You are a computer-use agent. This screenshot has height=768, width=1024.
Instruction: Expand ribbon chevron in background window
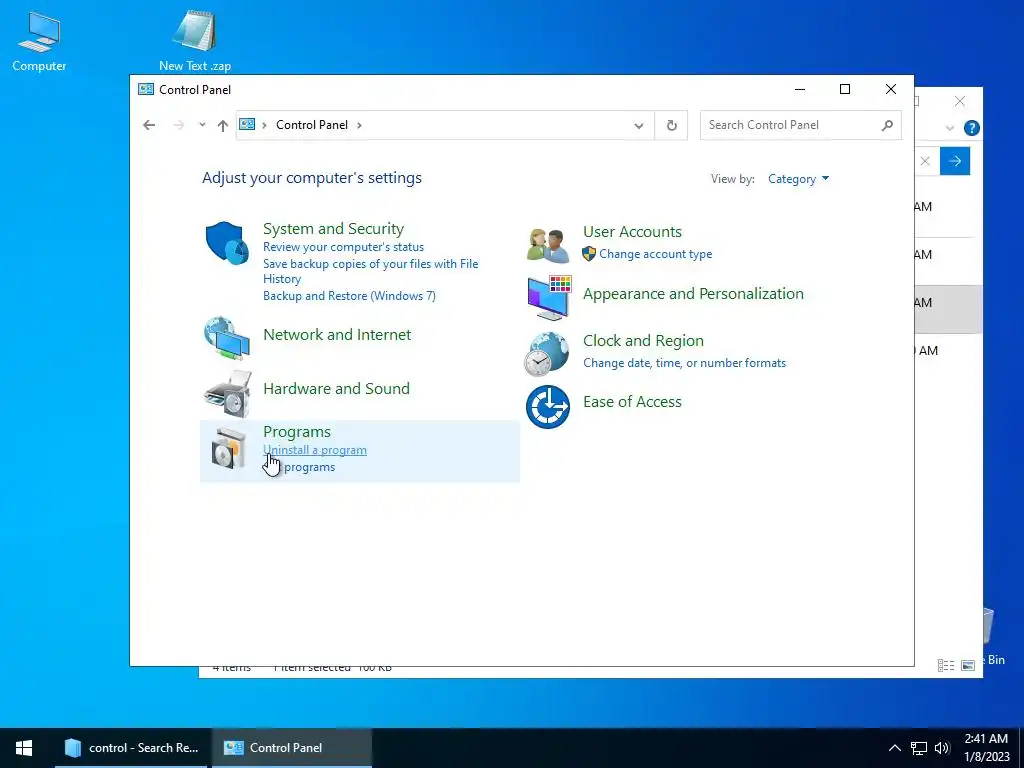coord(950,128)
